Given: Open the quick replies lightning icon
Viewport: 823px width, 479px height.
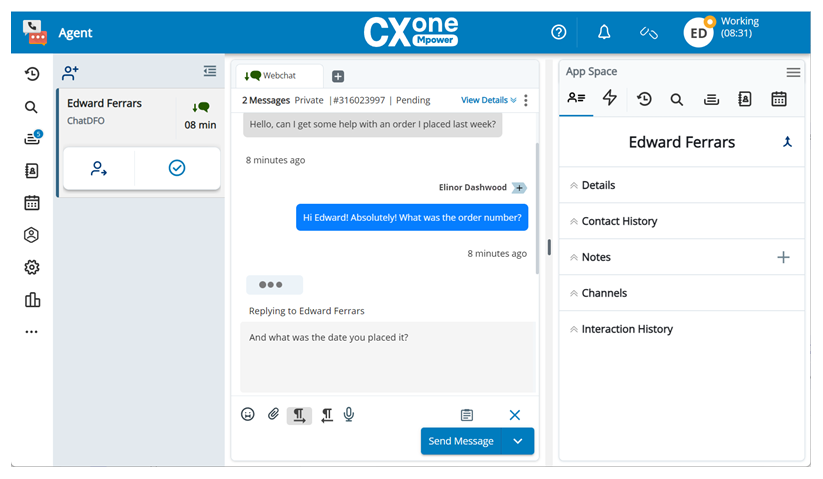Looking at the screenshot, I should (x=609, y=98).
